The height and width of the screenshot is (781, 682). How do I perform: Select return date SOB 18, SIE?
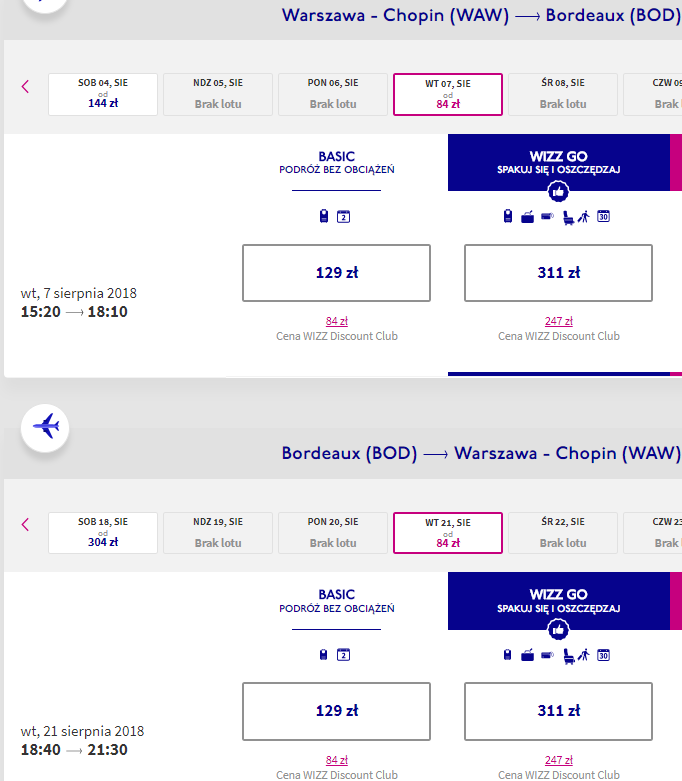(x=103, y=532)
